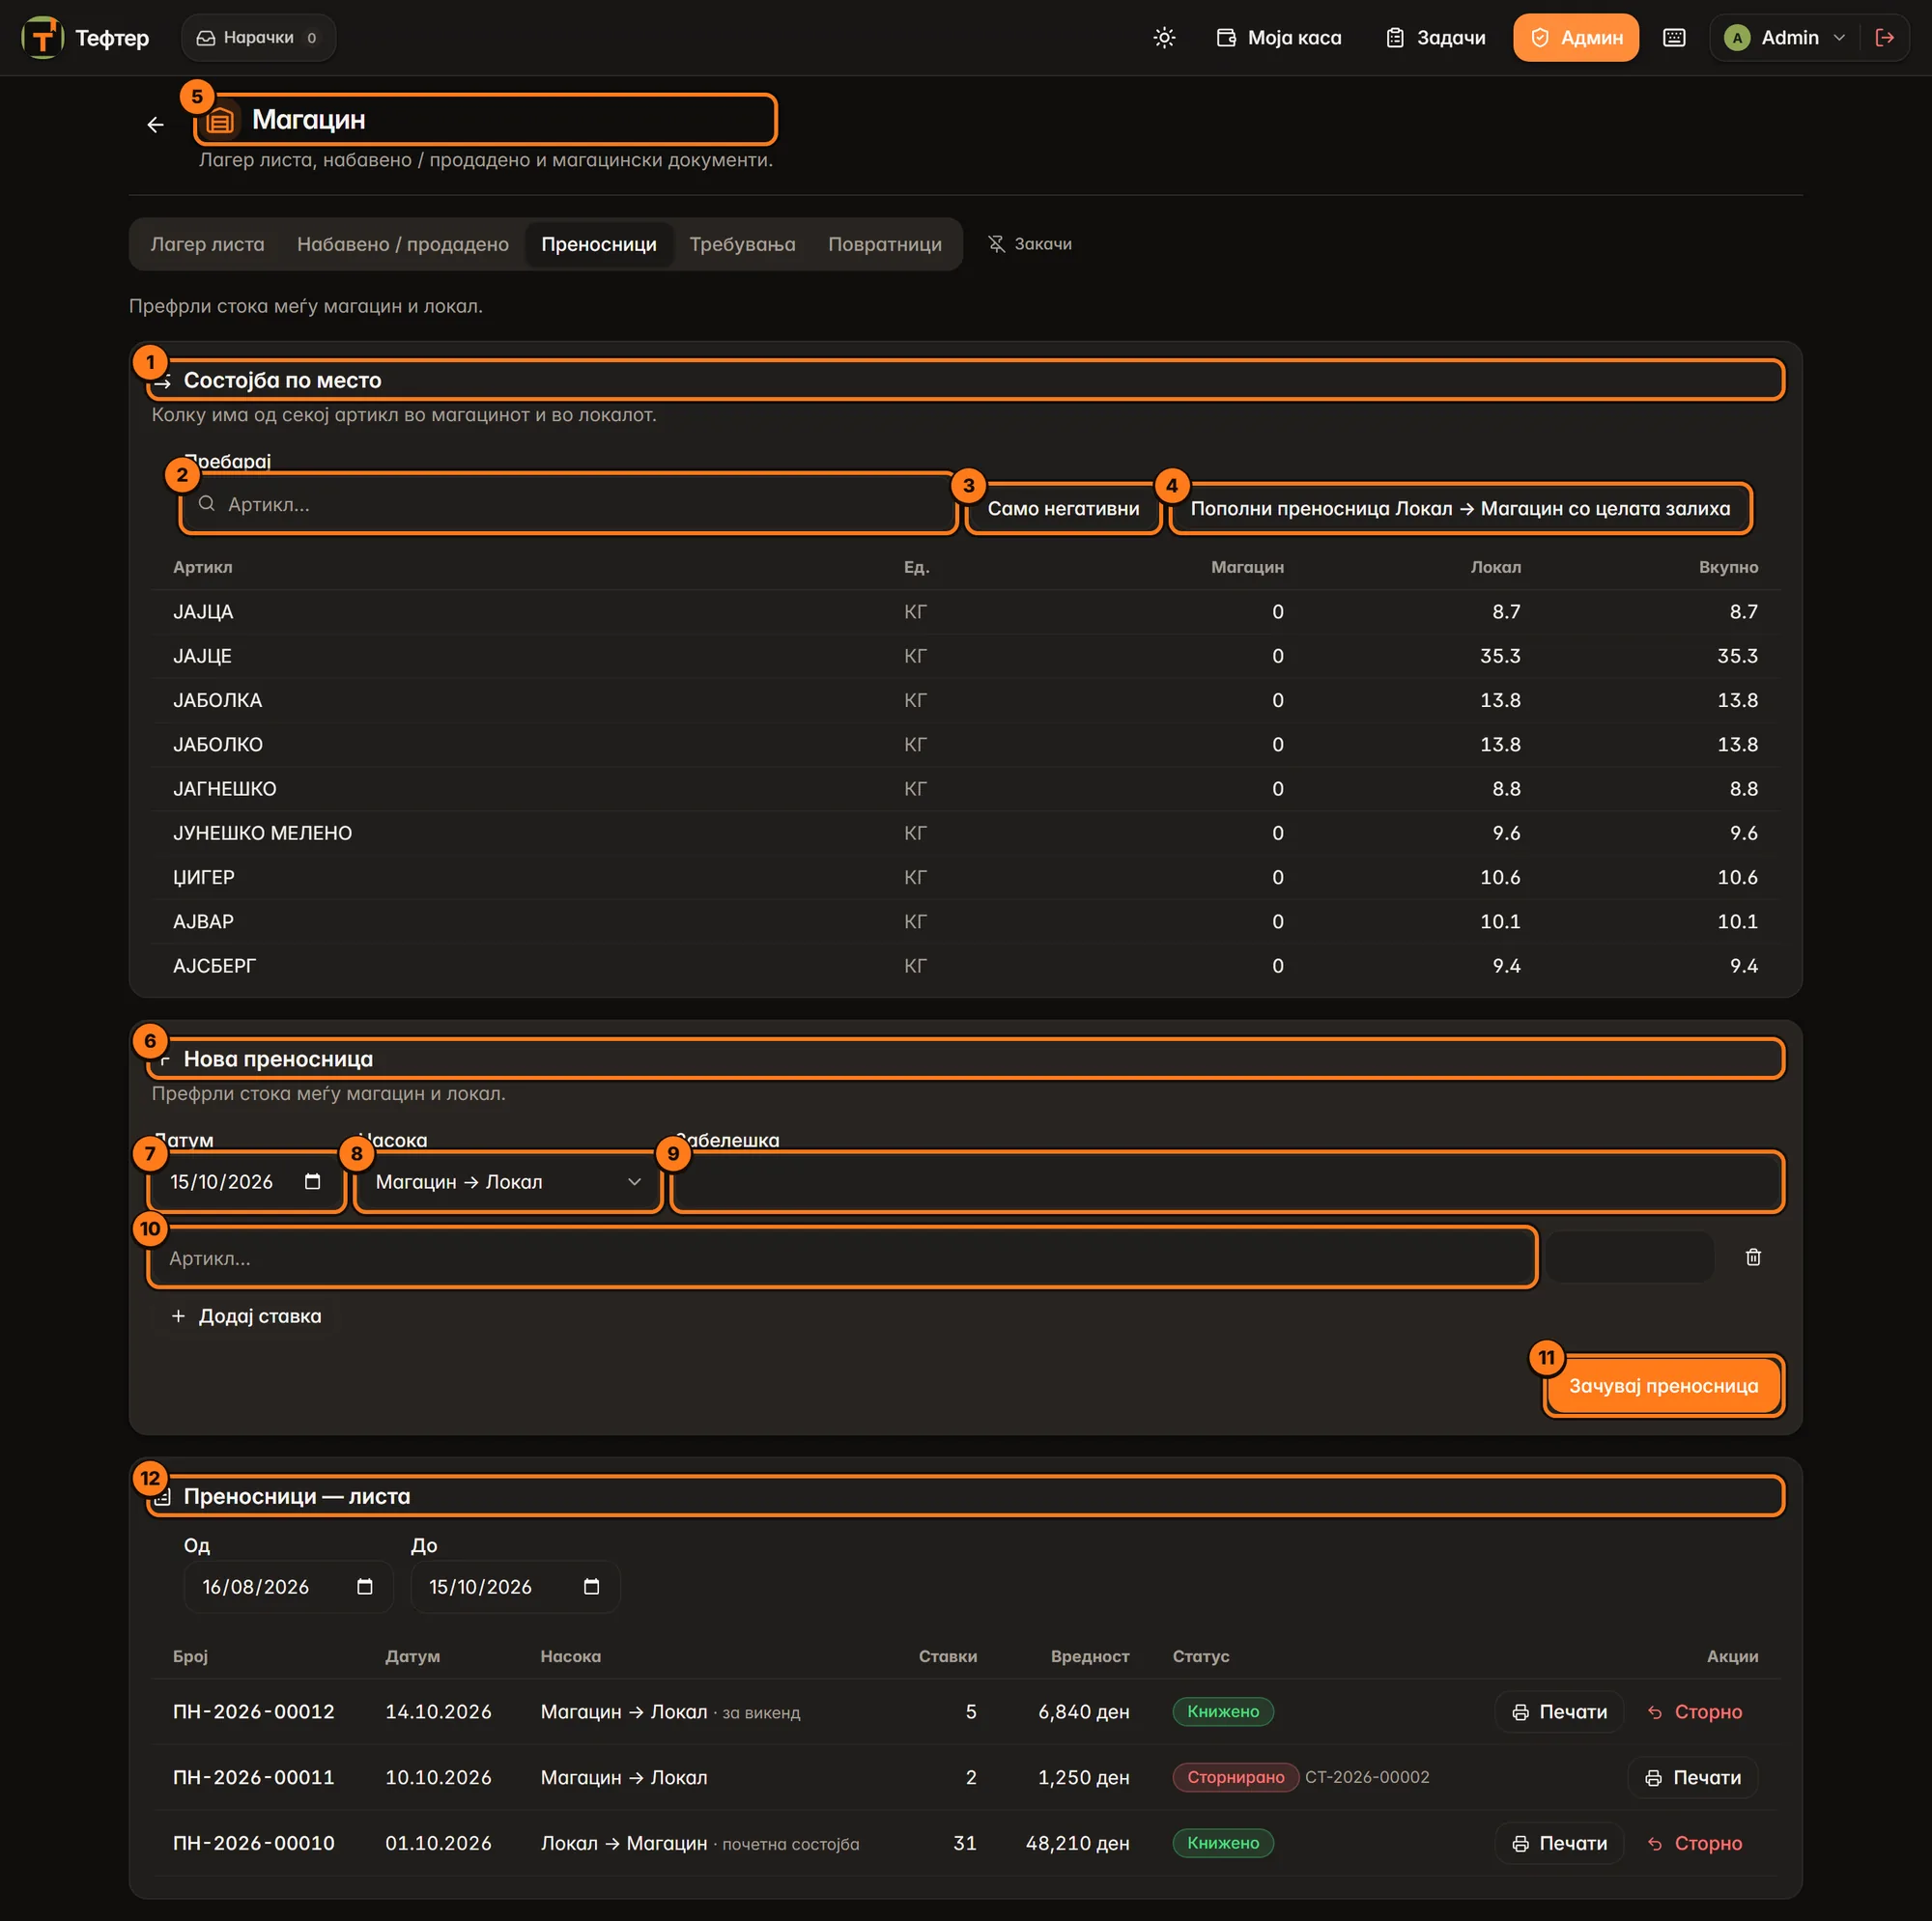Click Сторно for ПН-2026-00010
The image size is (1932, 1921).
click(x=1694, y=1843)
